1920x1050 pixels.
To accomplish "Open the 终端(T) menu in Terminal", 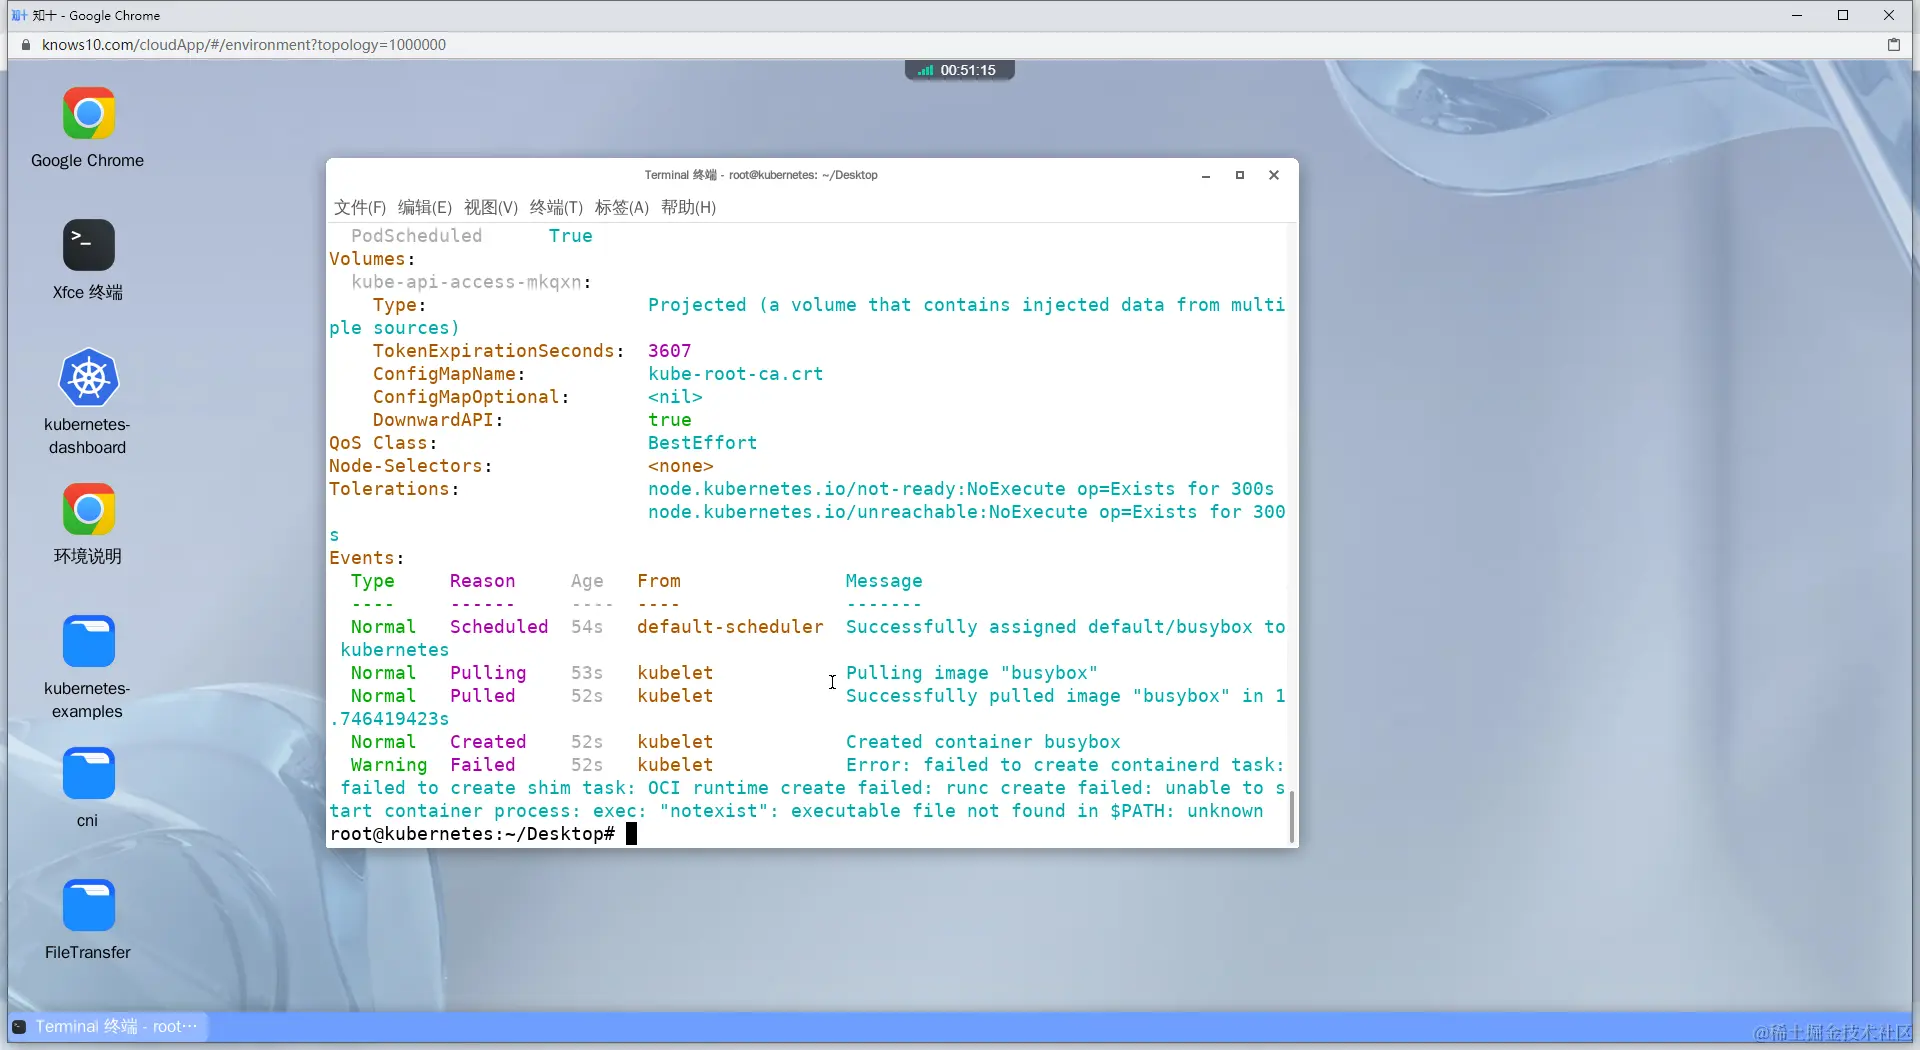I will pyautogui.click(x=556, y=207).
